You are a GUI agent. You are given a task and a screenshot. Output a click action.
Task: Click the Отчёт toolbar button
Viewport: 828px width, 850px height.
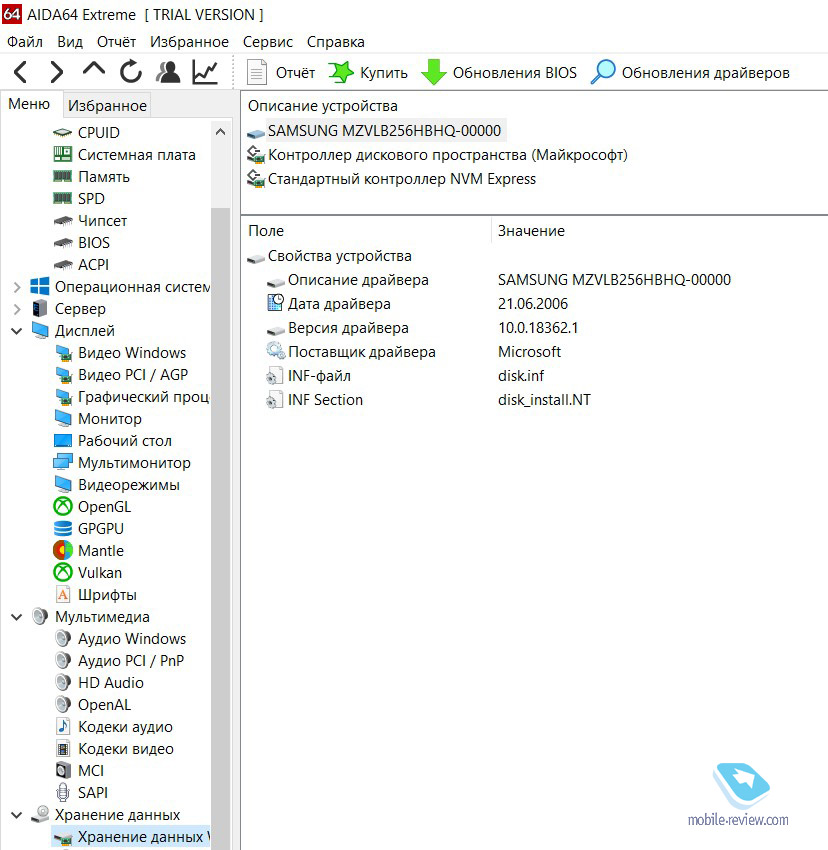pyautogui.click(x=281, y=72)
